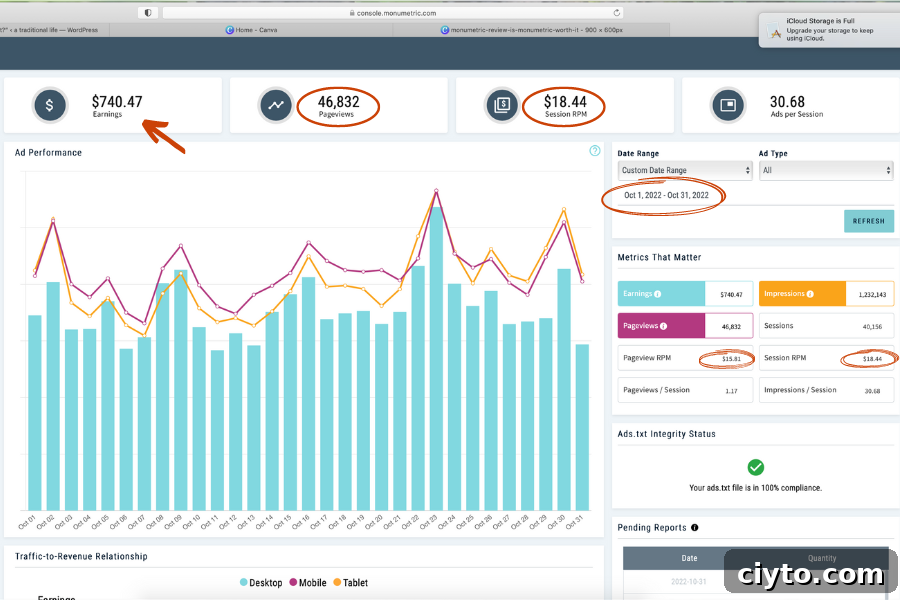Select the Earnings metric tile
The image size is (900, 600).
pos(685,294)
